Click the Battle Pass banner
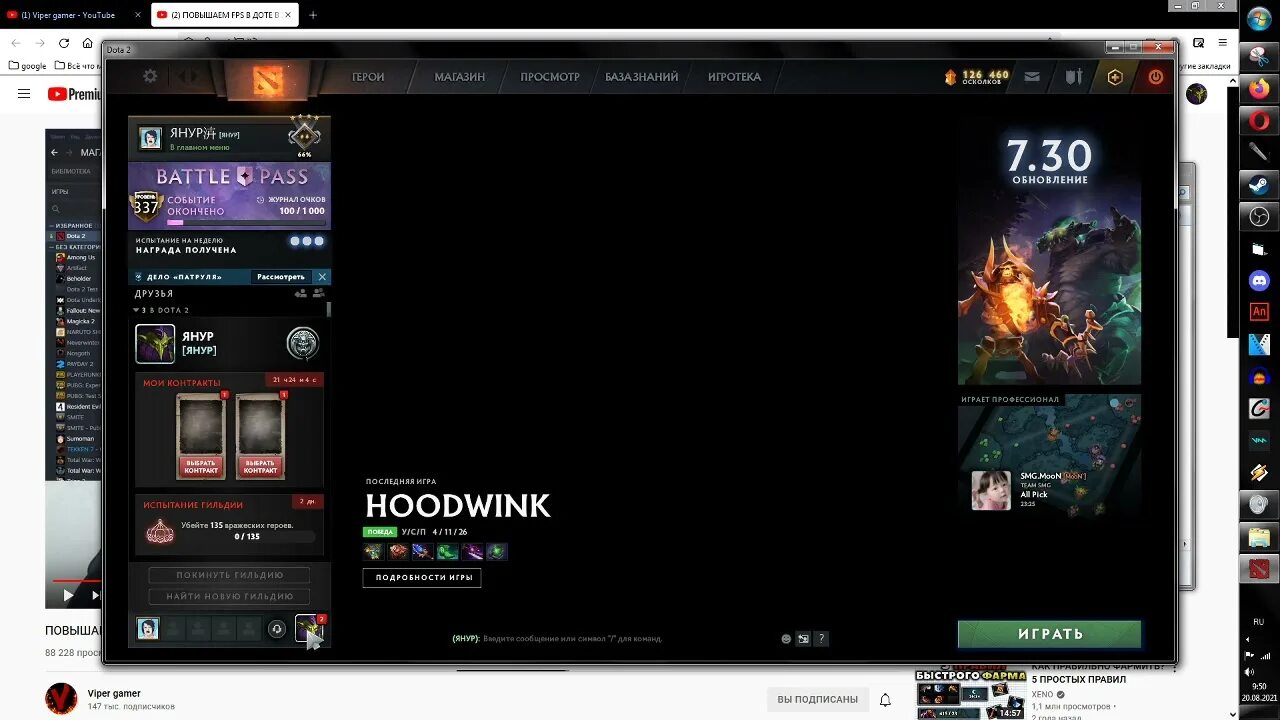The width and height of the screenshot is (1280, 720). (229, 196)
